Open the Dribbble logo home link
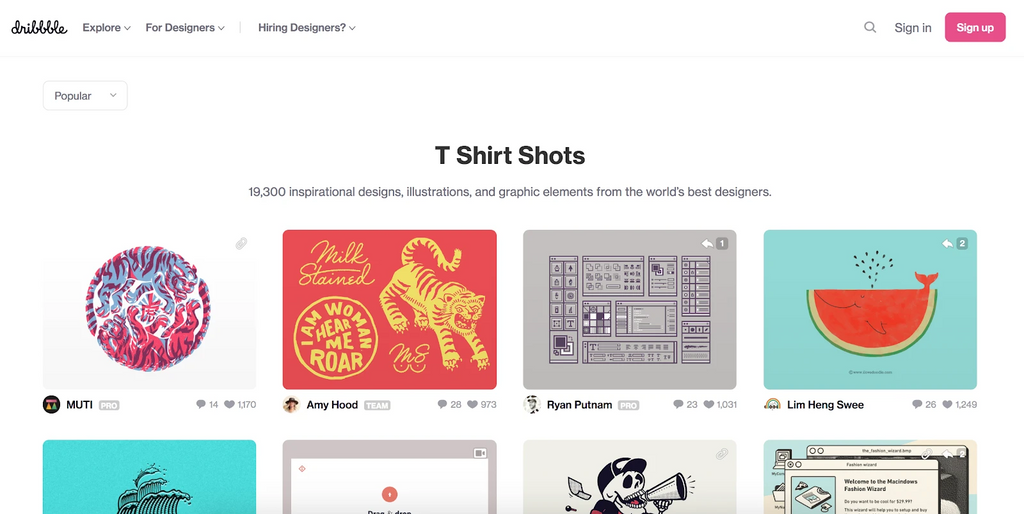This screenshot has height=514, width=1024. click(x=39, y=27)
